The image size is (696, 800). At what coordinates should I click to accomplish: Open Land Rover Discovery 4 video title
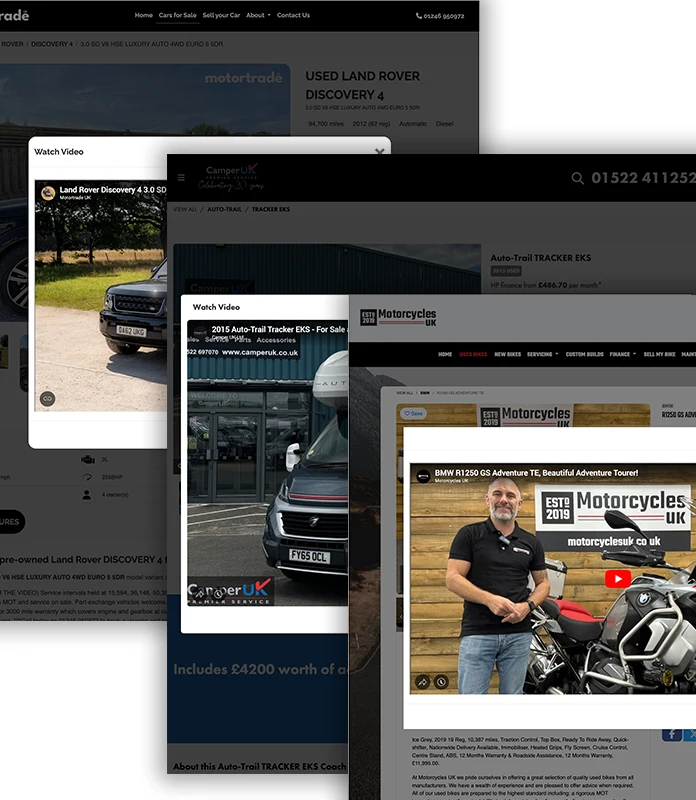(x=113, y=190)
